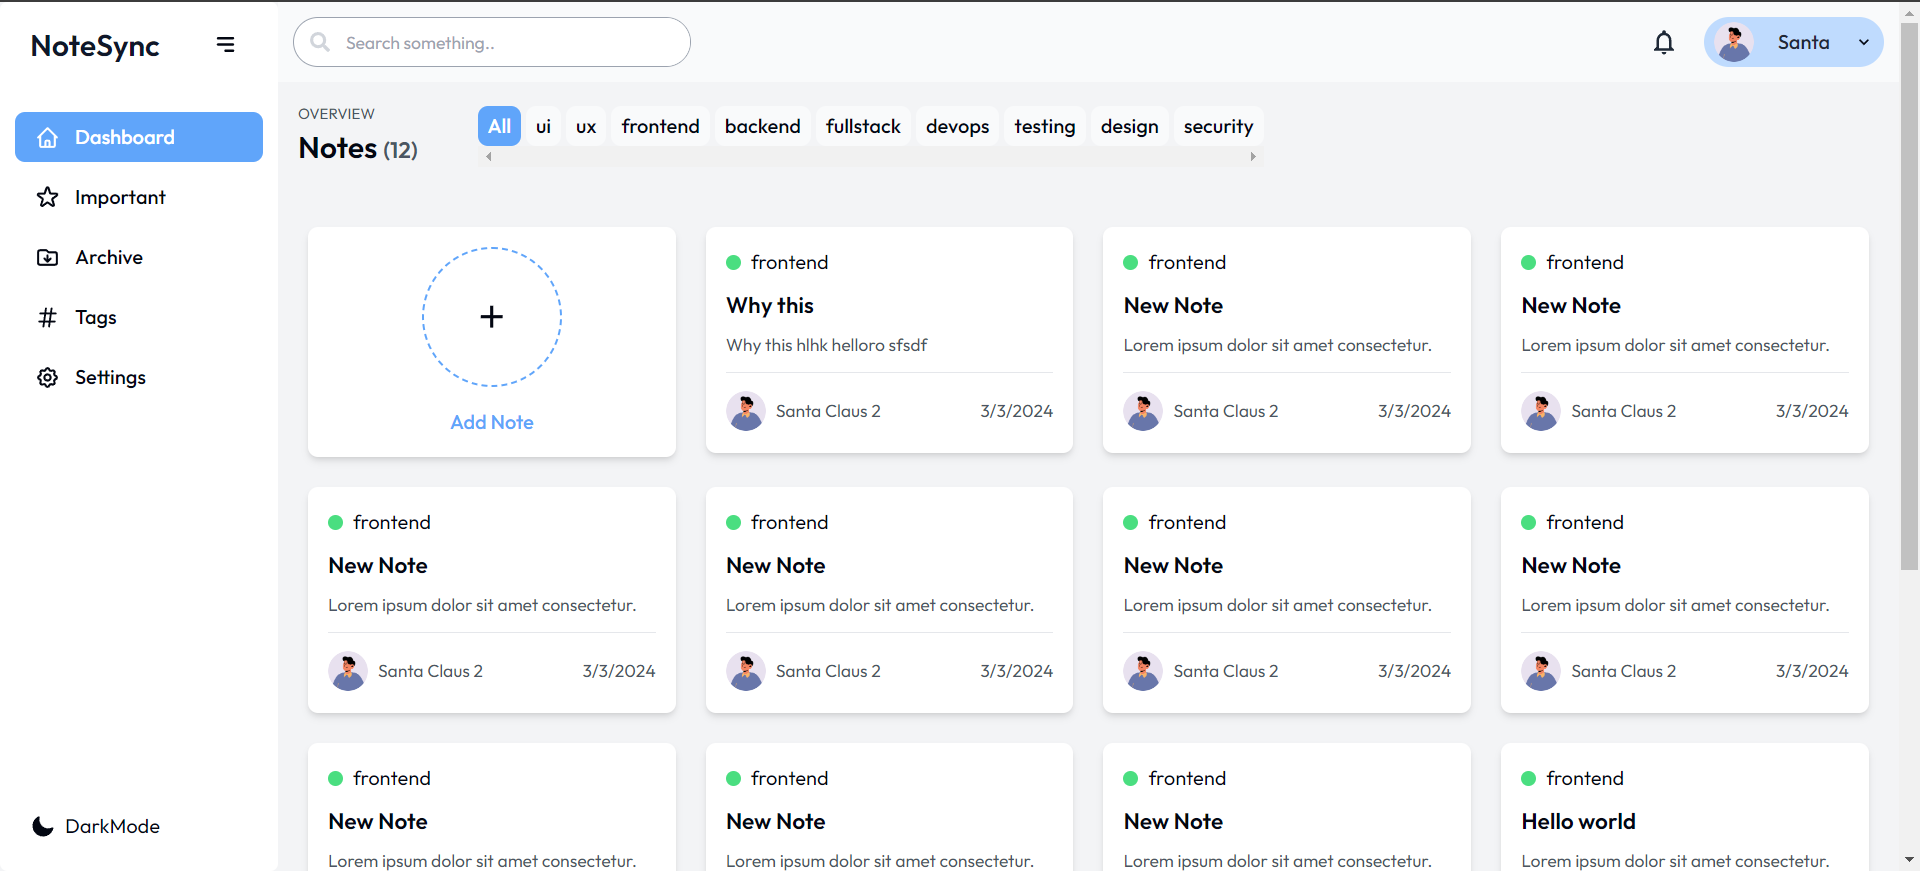Toggle DarkMode with the moon icon
Screen dimensions: 1920x871
(43, 826)
